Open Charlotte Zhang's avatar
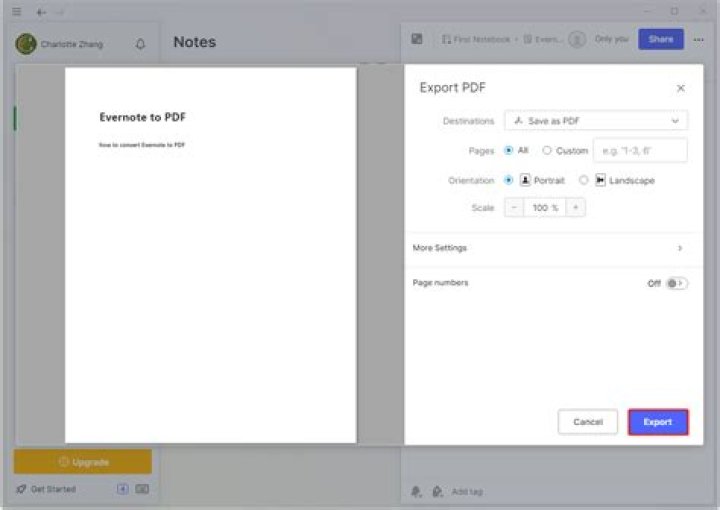Screen dimensions: 720x510 click(26, 44)
